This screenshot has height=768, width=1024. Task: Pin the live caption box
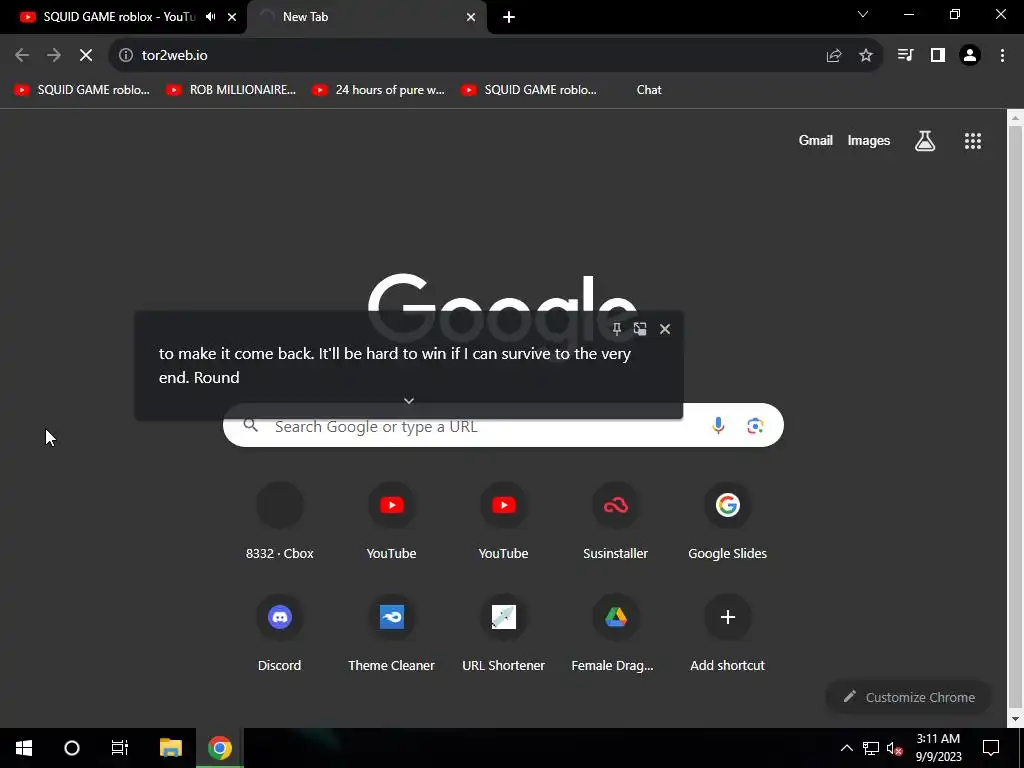pyautogui.click(x=616, y=328)
